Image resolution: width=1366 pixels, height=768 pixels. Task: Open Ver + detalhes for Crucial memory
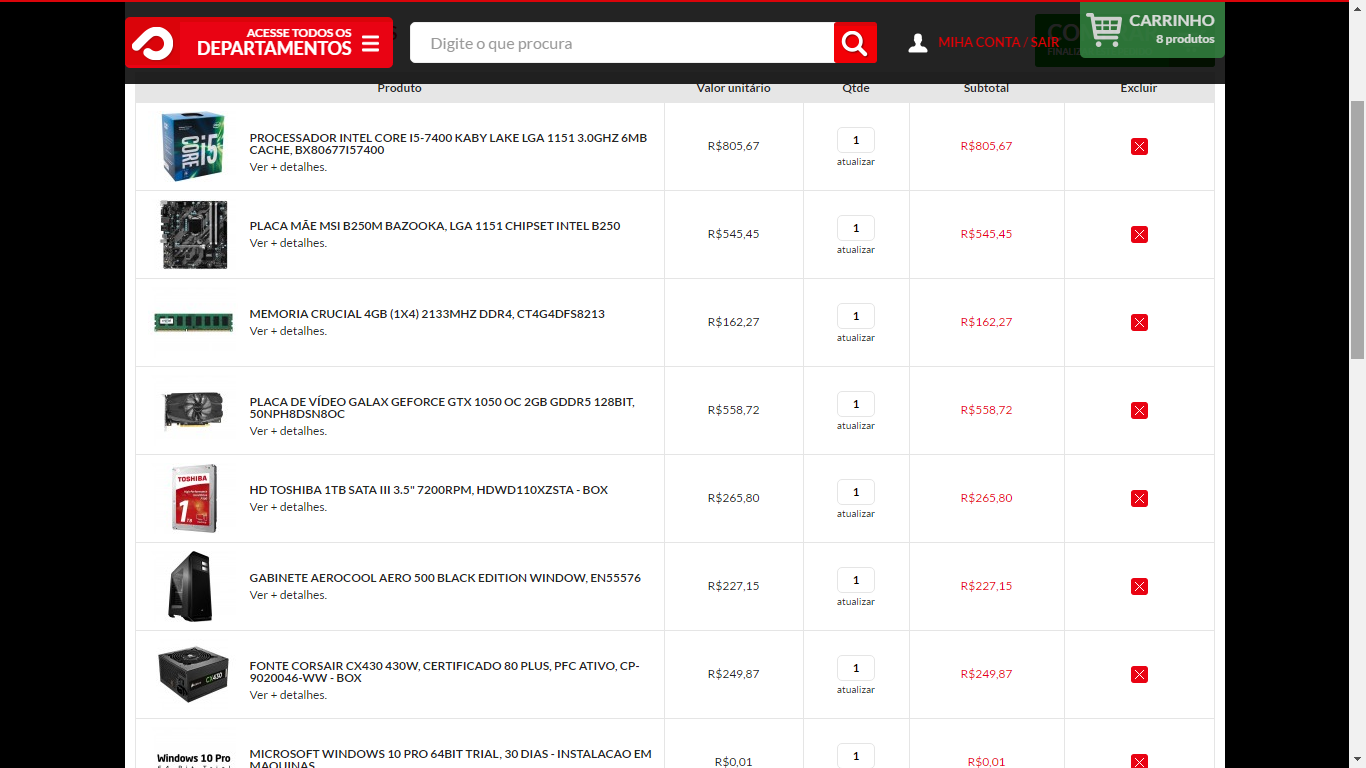click(x=288, y=331)
